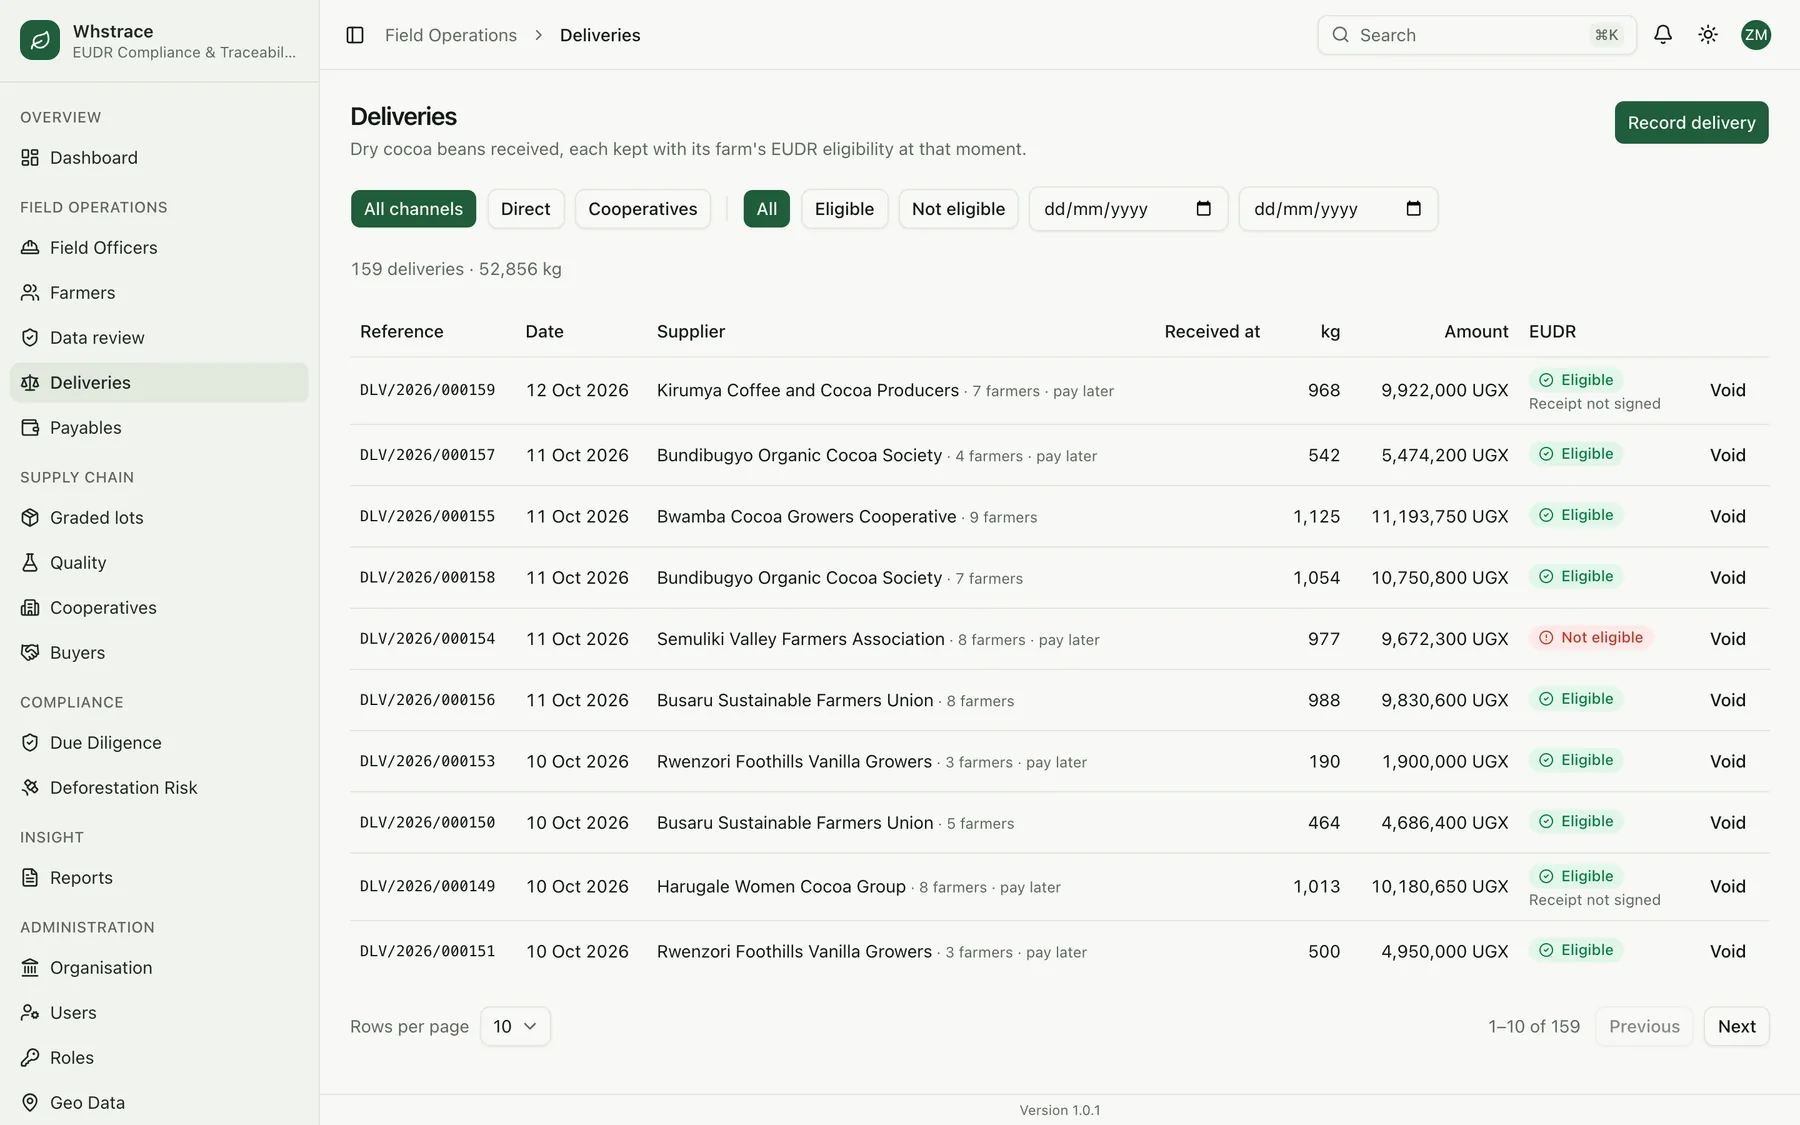Open Quality section
This screenshot has width=1800, height=1125.
[x=159, y=563]
